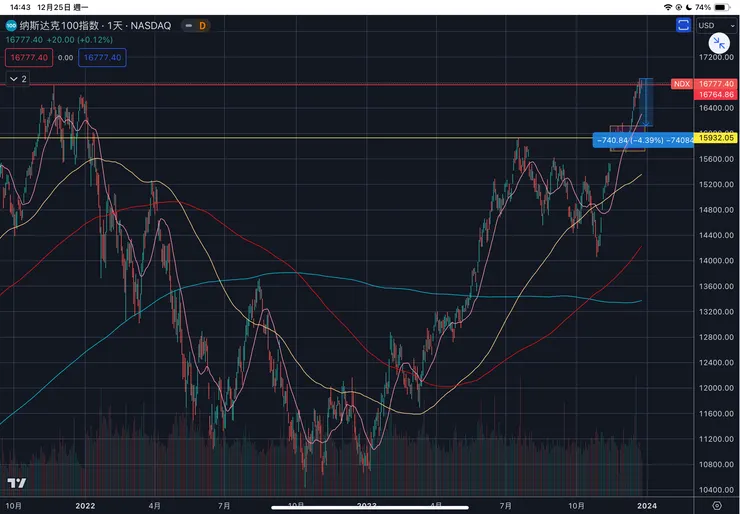
Task: Expand the collapsed indicators list labeled 2
Action: 17,79
